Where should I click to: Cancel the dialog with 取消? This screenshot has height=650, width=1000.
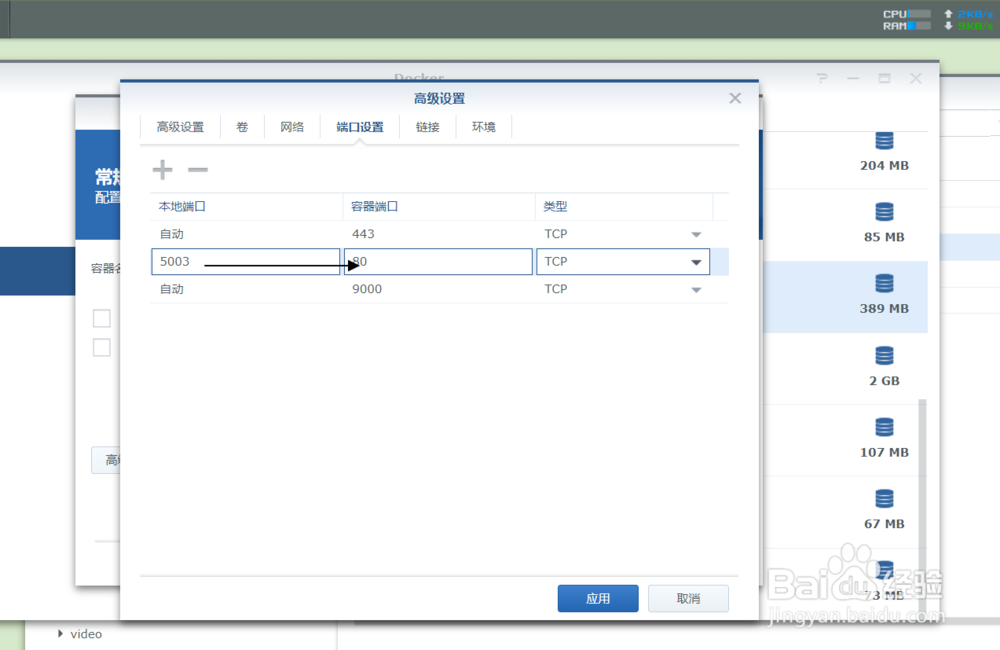pyautogui.click(x=688, y=598)
